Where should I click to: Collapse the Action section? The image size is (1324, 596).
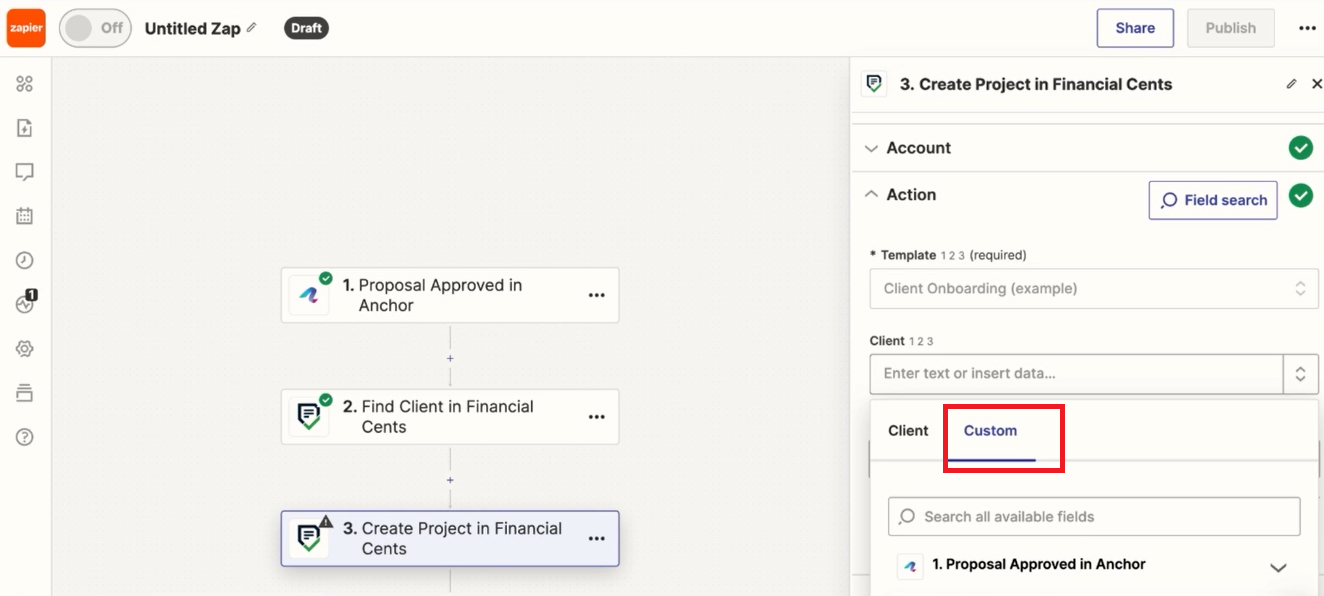[x=871, y=195]
